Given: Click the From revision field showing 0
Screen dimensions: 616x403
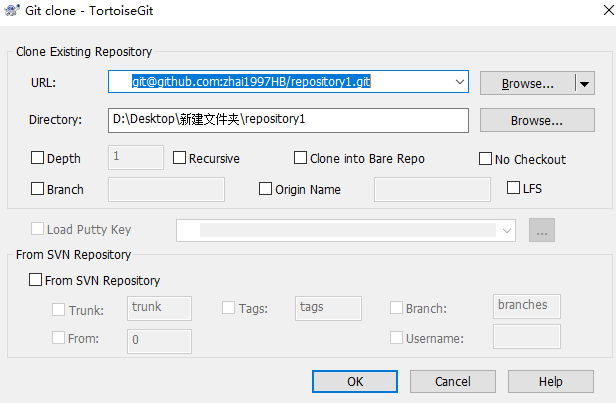Looking at the screenshot, I should coord(159,341).
